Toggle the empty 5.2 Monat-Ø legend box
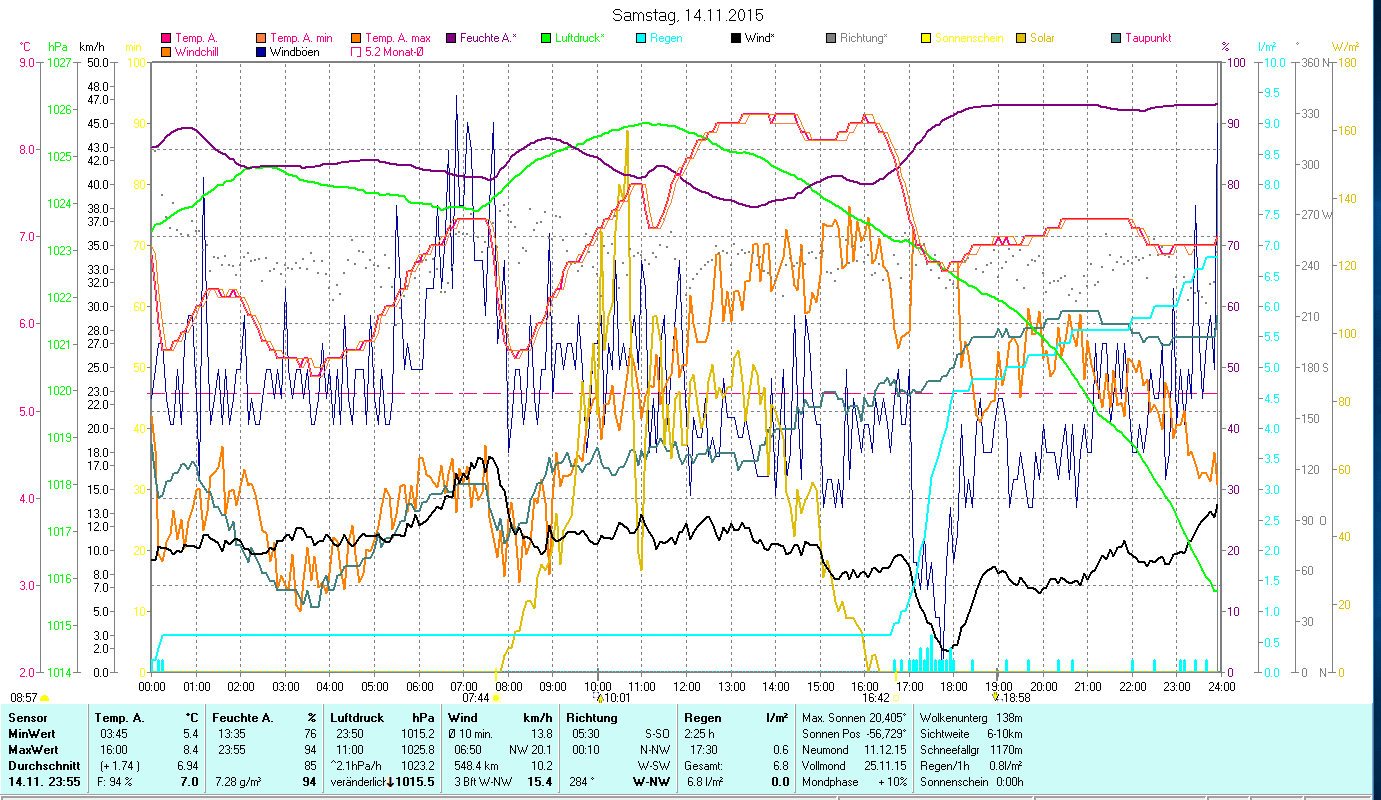Screen dimensions: 1381x800 (357, 52)
